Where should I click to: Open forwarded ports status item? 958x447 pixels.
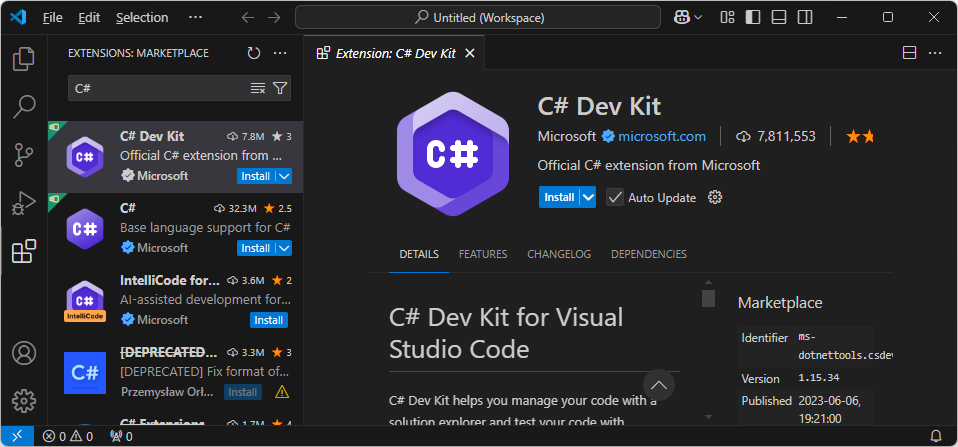[x=121, y=436]
